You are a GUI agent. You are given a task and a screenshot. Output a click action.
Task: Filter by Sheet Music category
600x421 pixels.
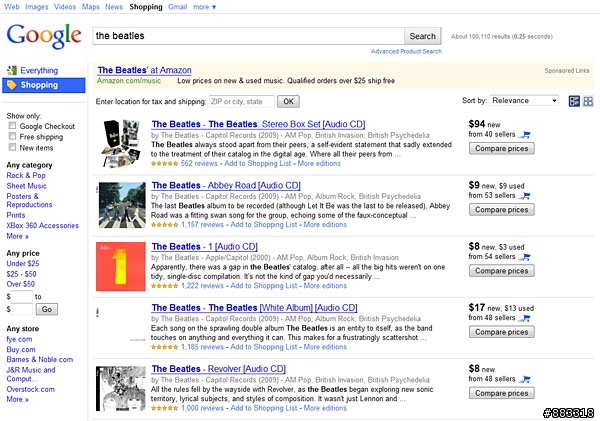[x=26, y=186]
